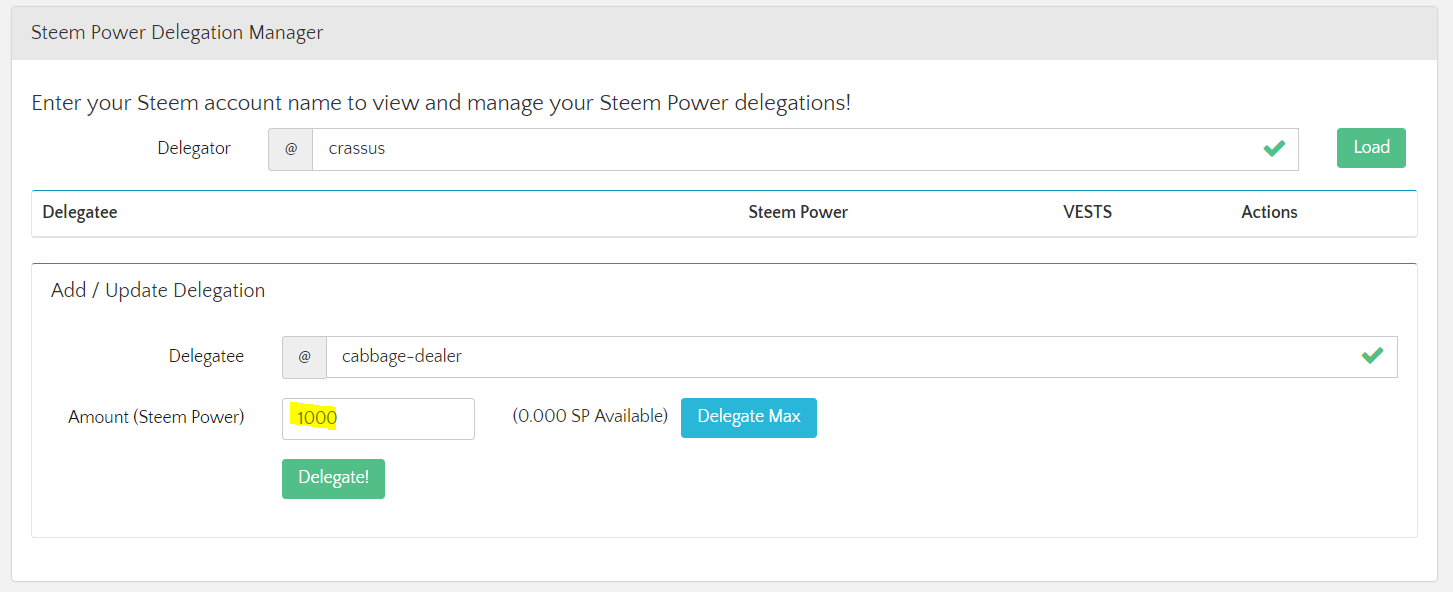Click the green Delegate! button
The width and height of the screenshot is (1453, 592).
tap(333, 478)
